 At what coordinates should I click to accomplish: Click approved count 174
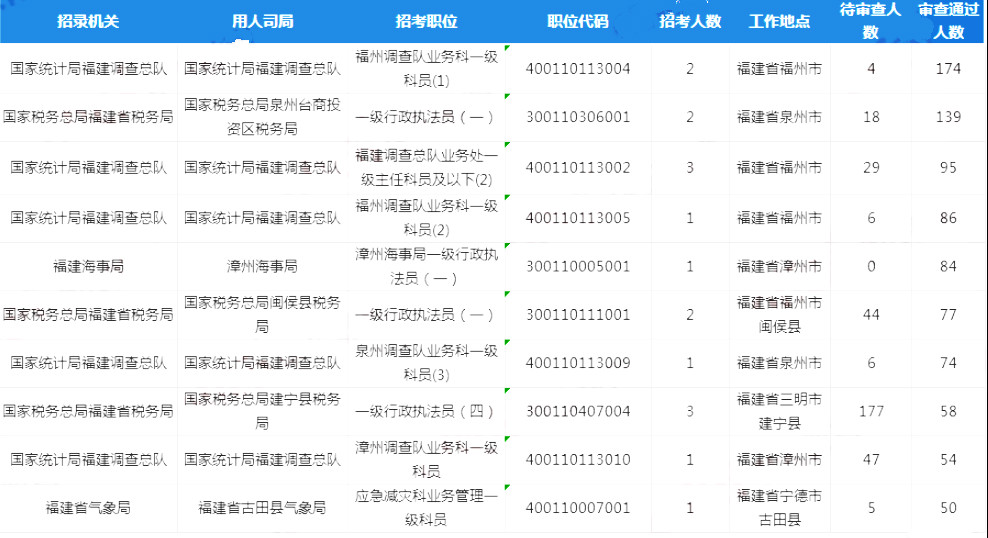948,69
